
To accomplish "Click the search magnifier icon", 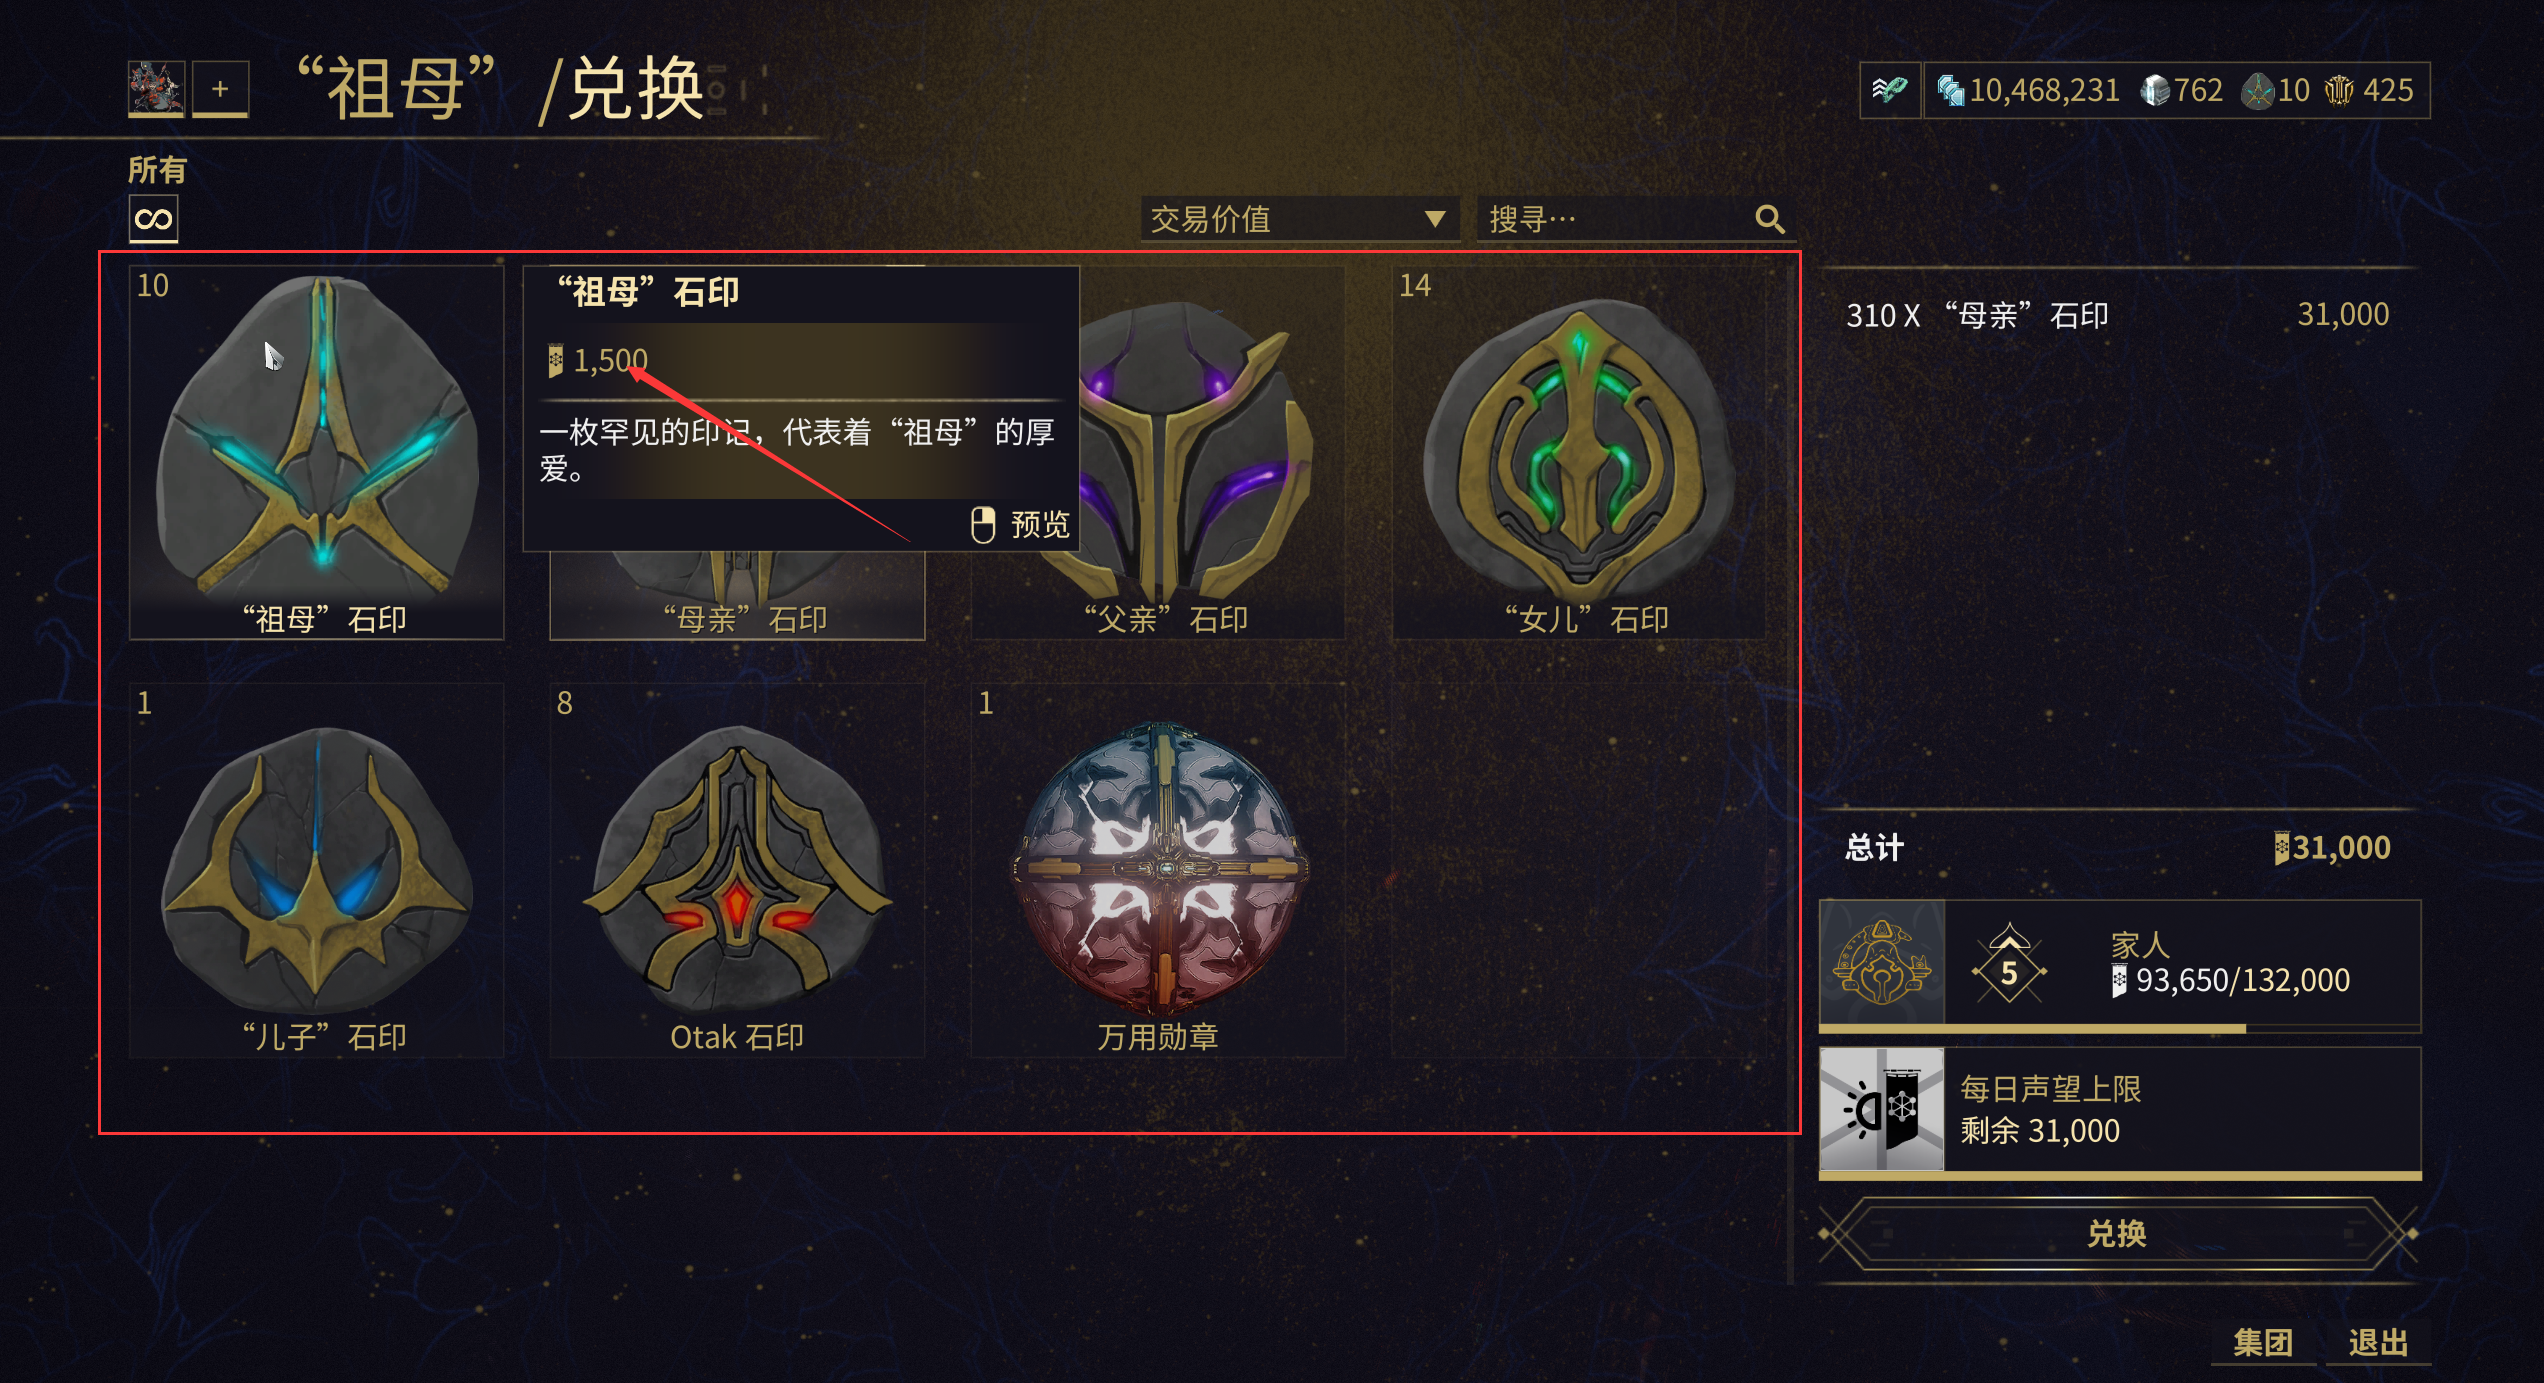I will pyautogui.click(x=1769, y=219).
